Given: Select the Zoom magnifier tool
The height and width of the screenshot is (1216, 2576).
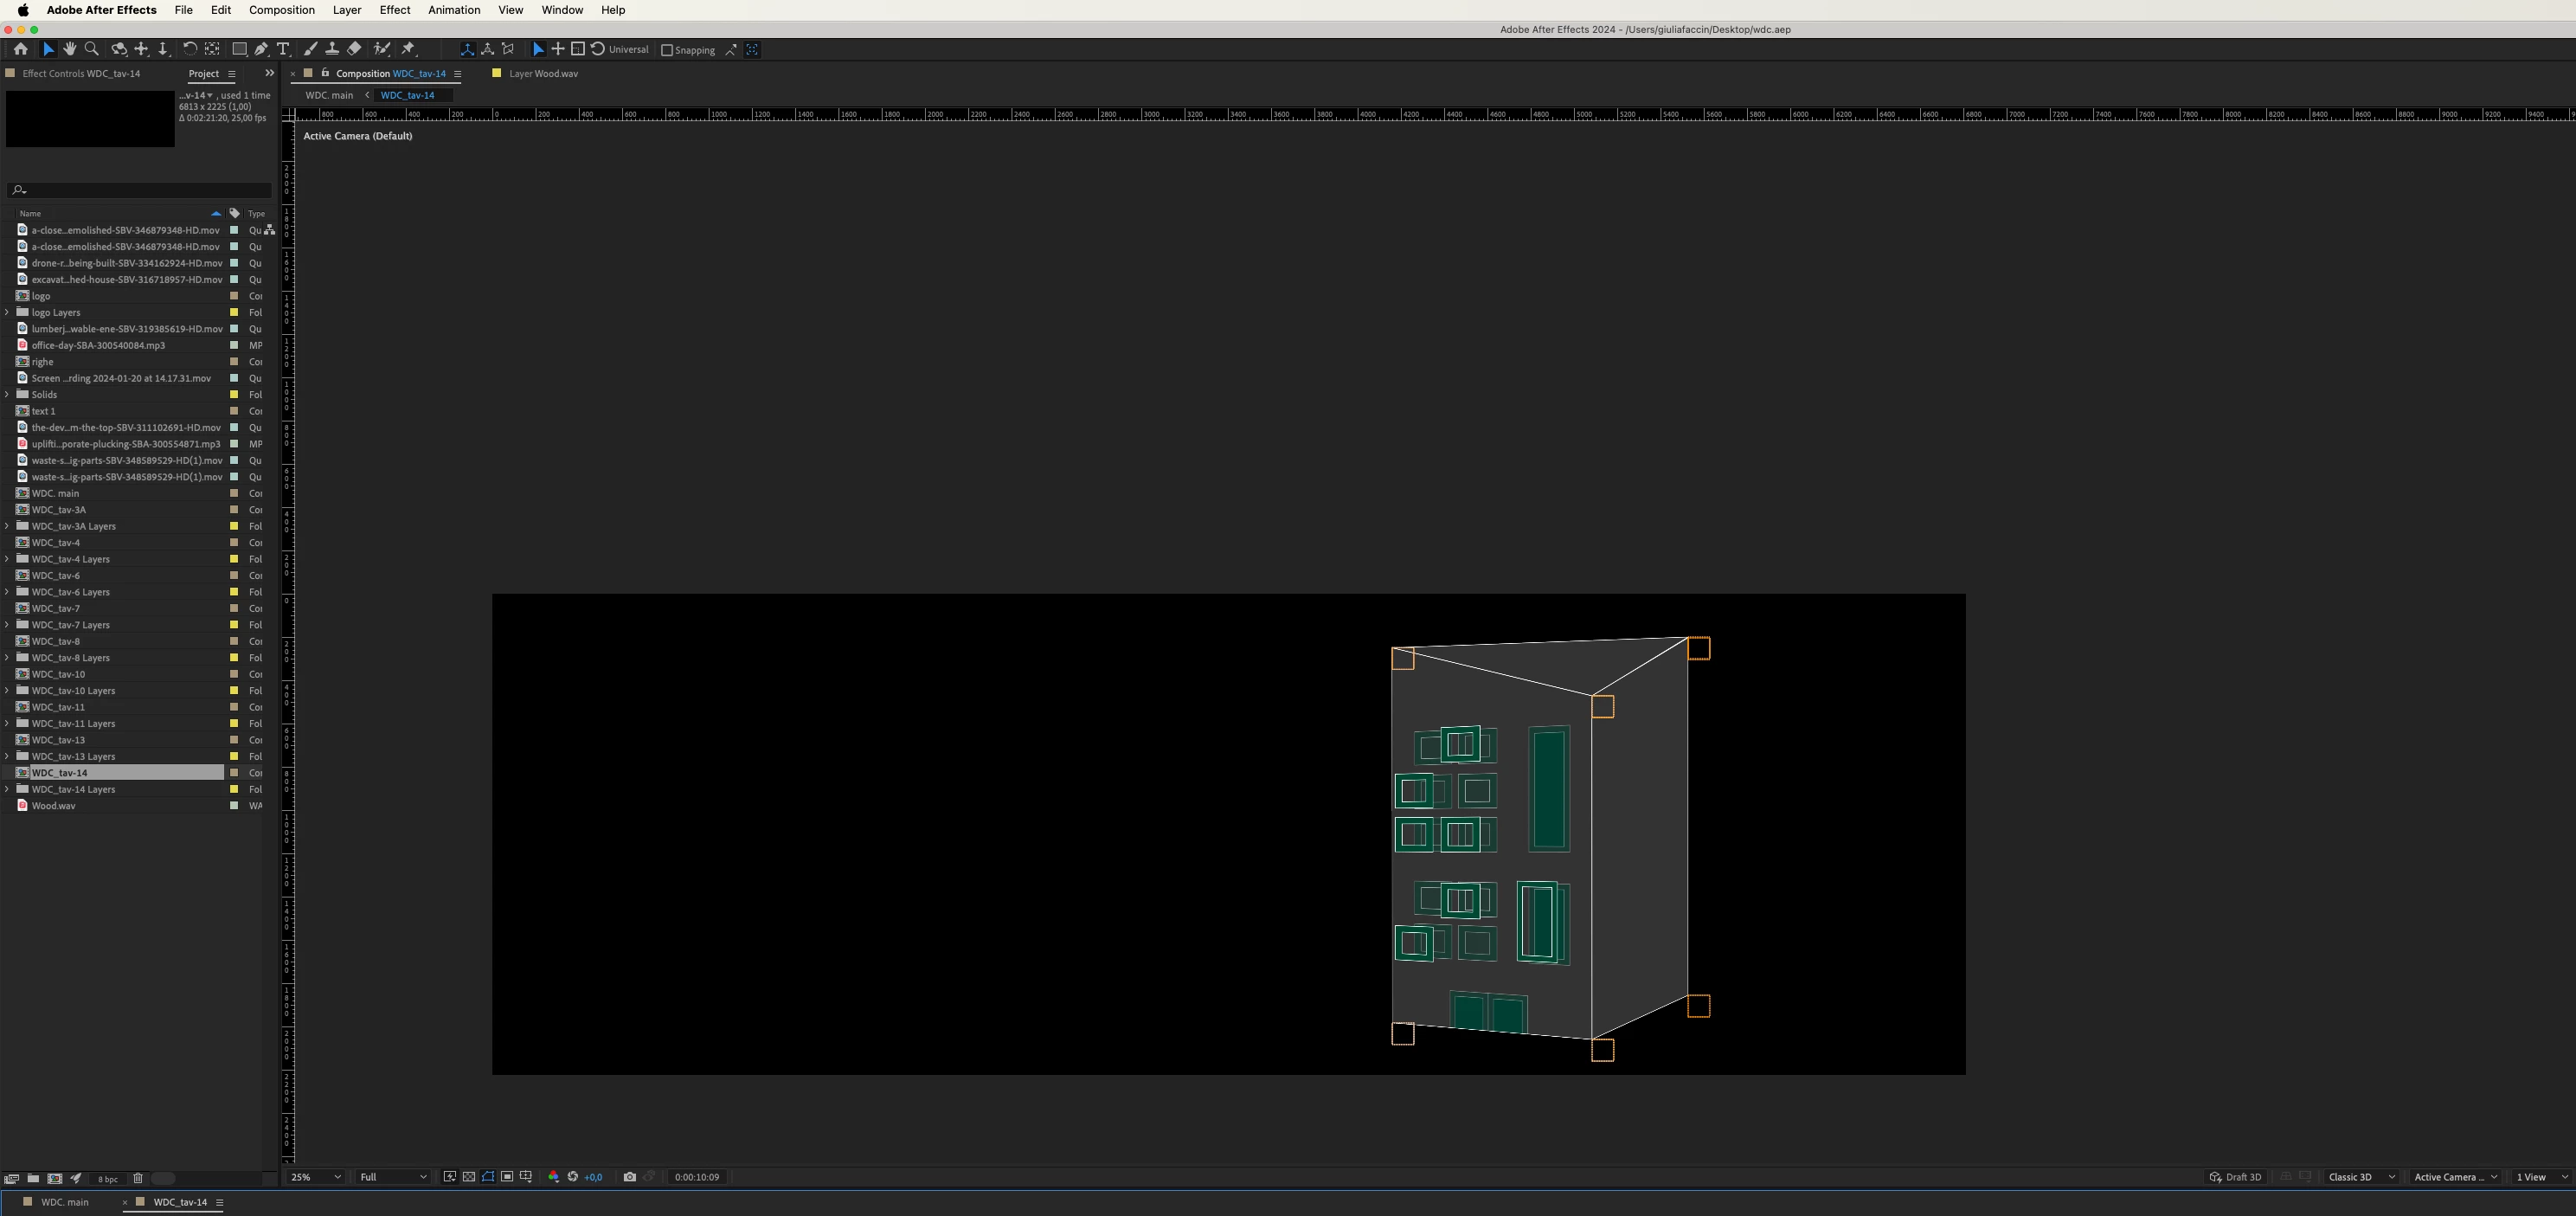Looking at the screenshot, I should tap(91, 49).
